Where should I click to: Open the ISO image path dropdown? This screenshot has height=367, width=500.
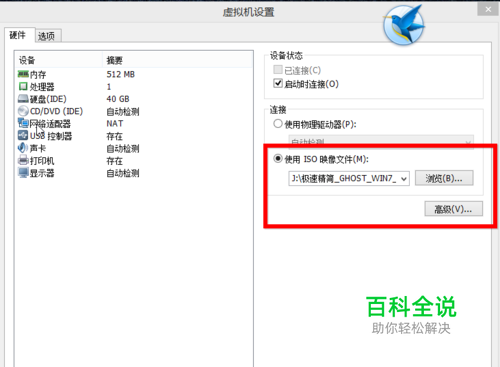(404, 179)
